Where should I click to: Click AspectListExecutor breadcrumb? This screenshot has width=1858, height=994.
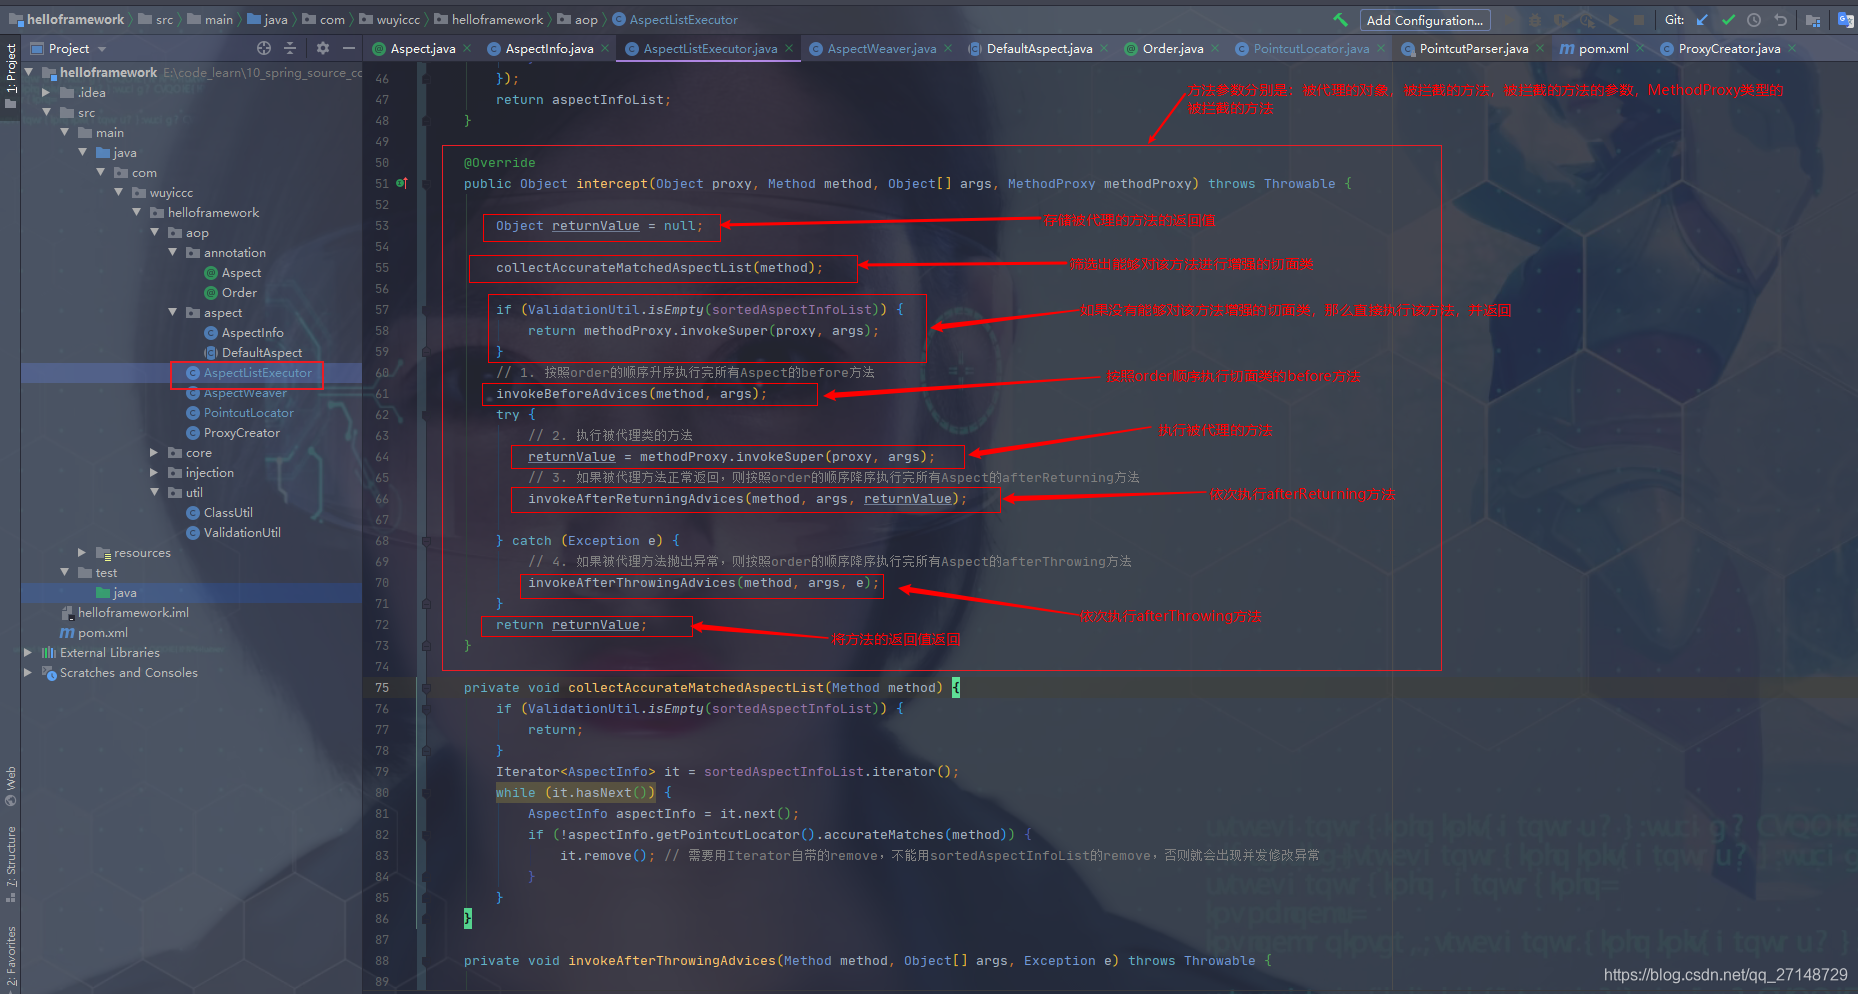[675, 19]
